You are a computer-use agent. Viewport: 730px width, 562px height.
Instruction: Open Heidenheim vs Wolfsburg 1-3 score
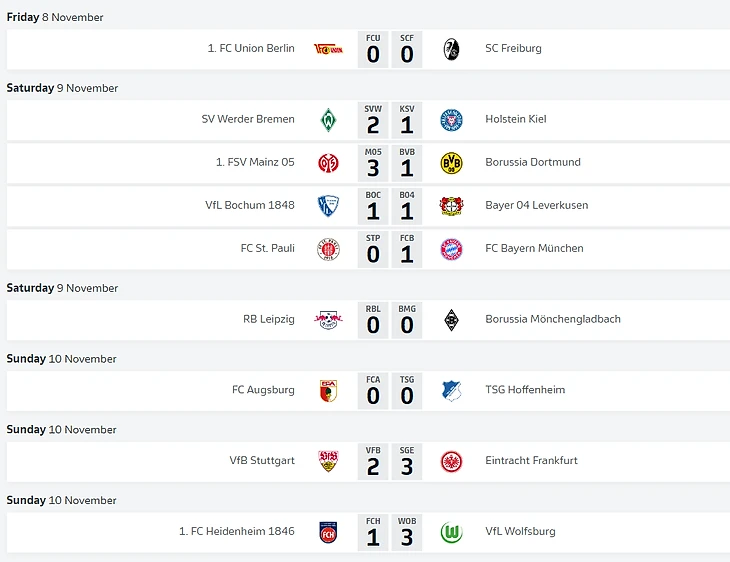[390, 532]
